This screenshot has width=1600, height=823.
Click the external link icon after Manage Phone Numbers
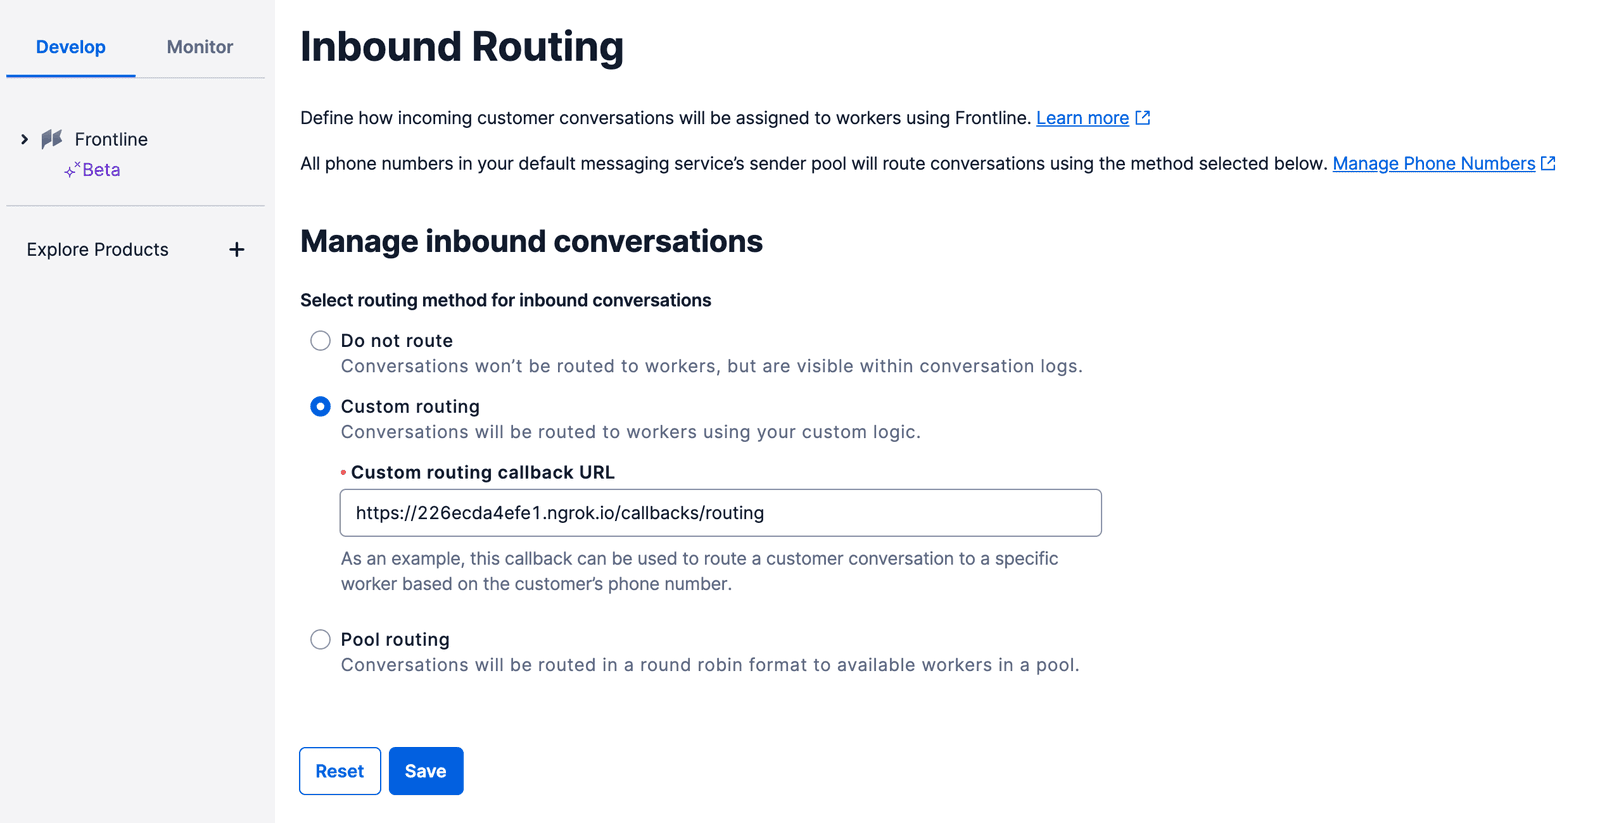[1549, 162]
